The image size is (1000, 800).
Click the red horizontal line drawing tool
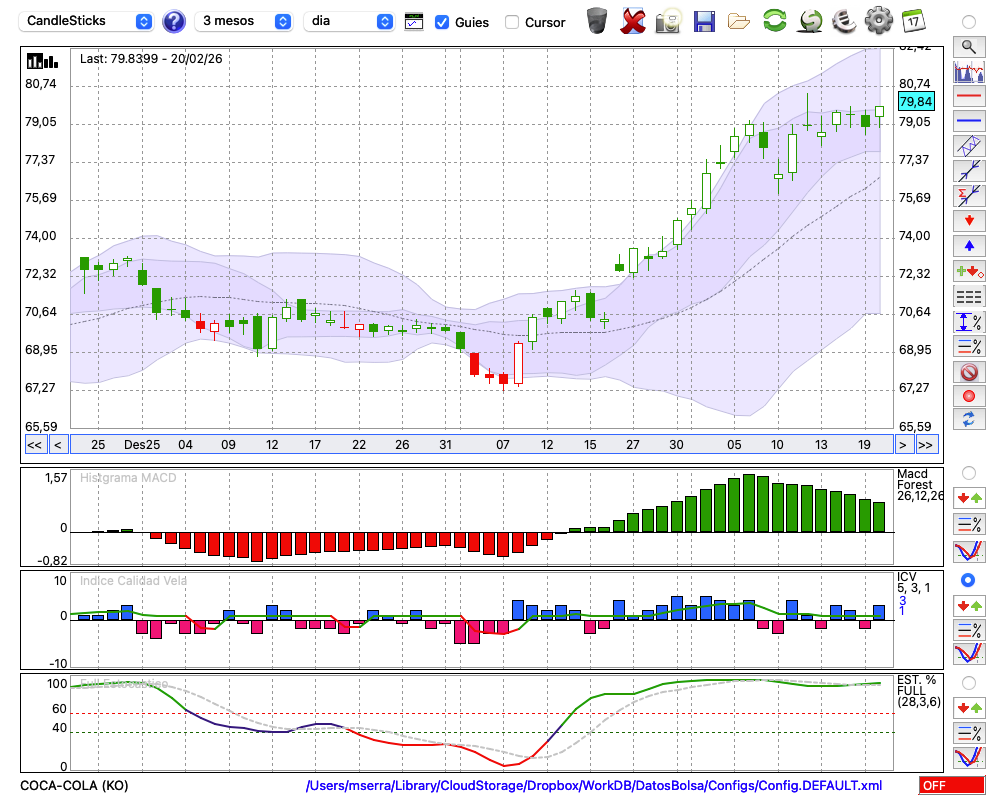click(x=968, y=96)
